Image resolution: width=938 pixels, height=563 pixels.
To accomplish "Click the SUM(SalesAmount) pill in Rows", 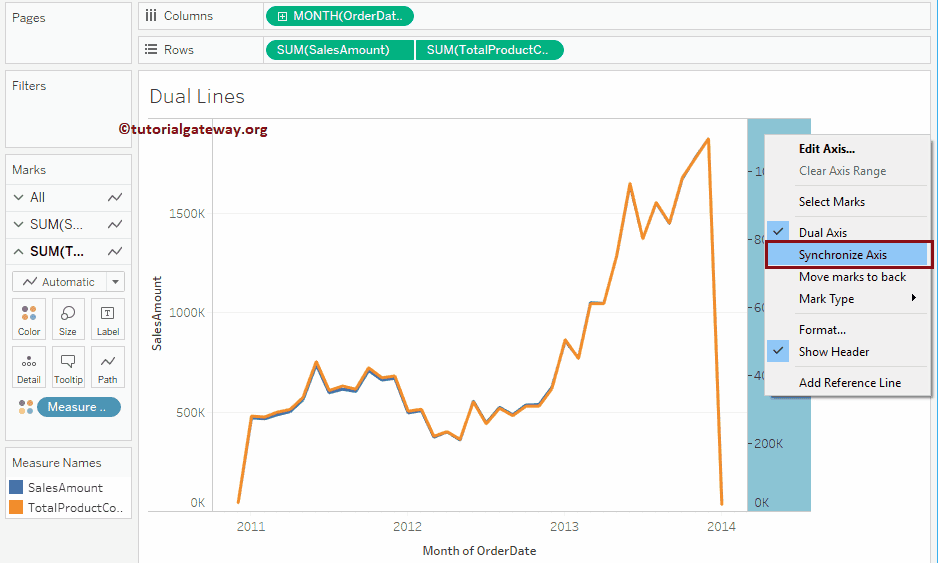I will coord(339,50).
